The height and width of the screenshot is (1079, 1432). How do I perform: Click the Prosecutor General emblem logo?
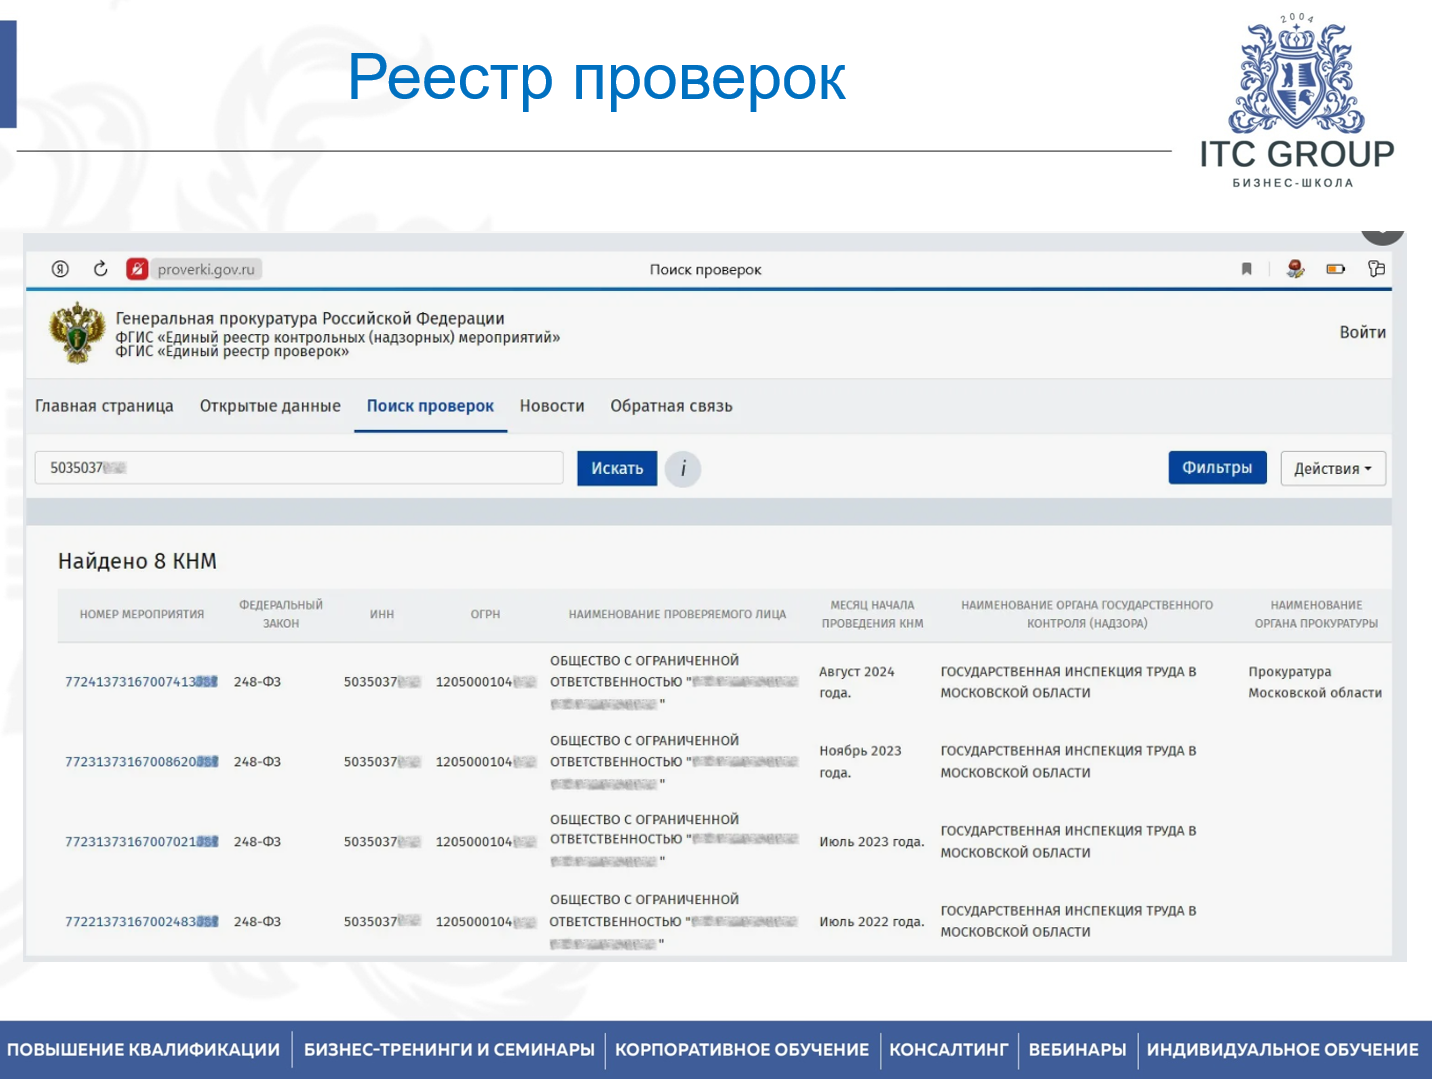[x=77, y=333]
